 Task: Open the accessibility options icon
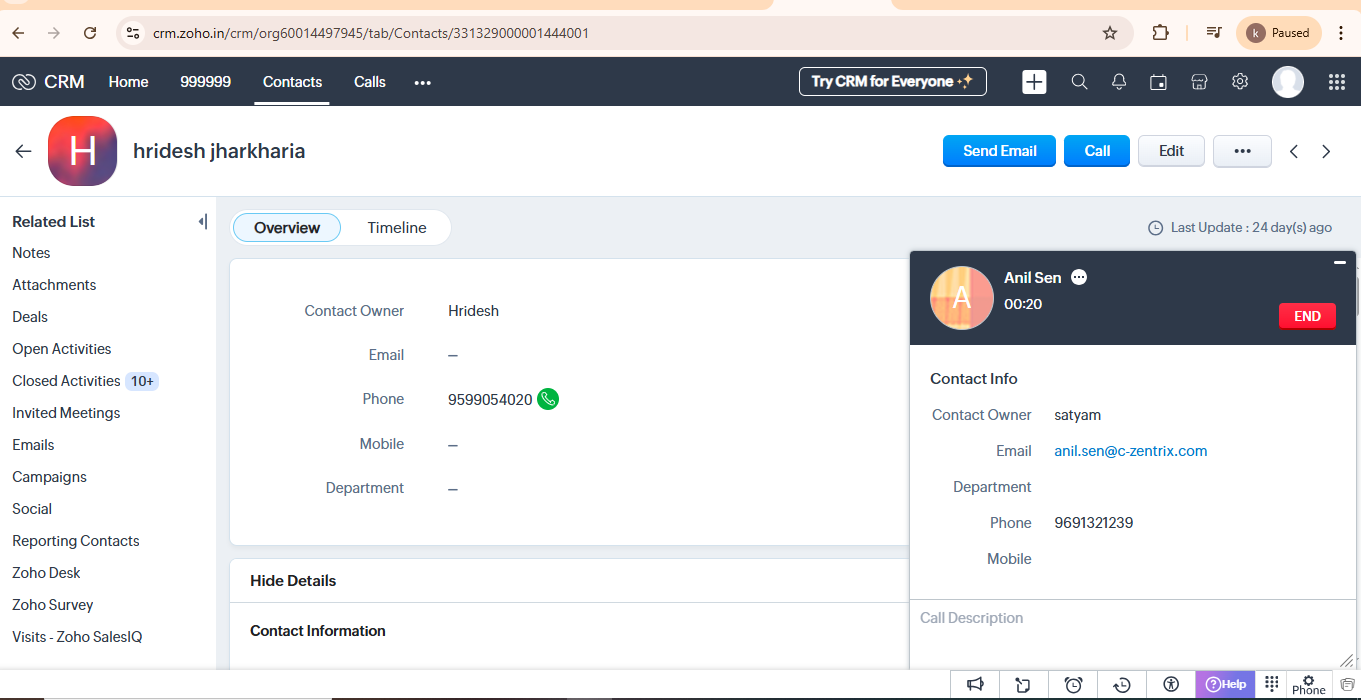coord(1171,684)
